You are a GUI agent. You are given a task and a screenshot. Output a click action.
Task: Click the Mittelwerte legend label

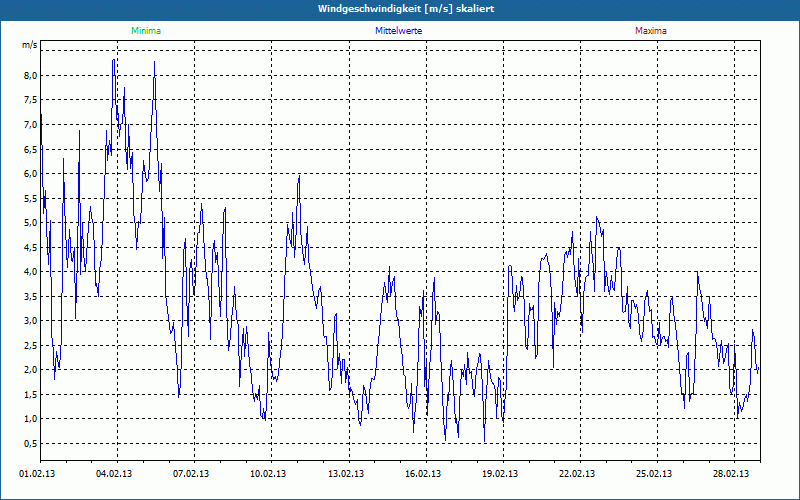pyautogui.click(x=398, y=31)
